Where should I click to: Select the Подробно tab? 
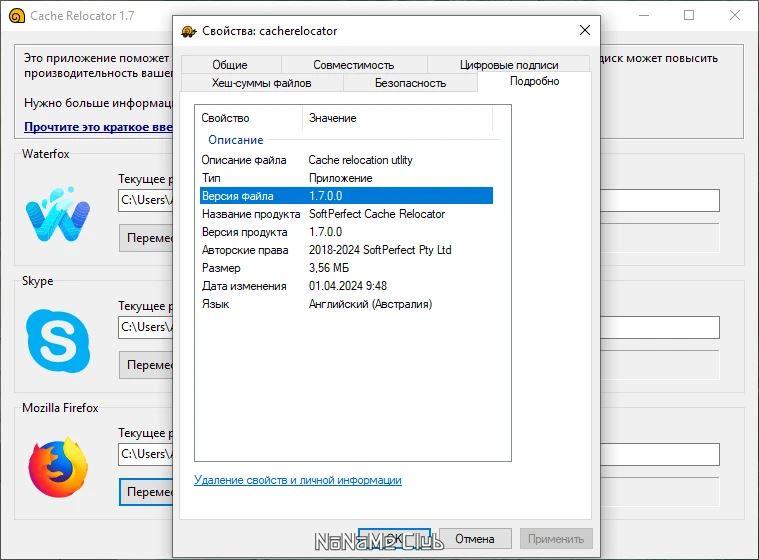534,81
